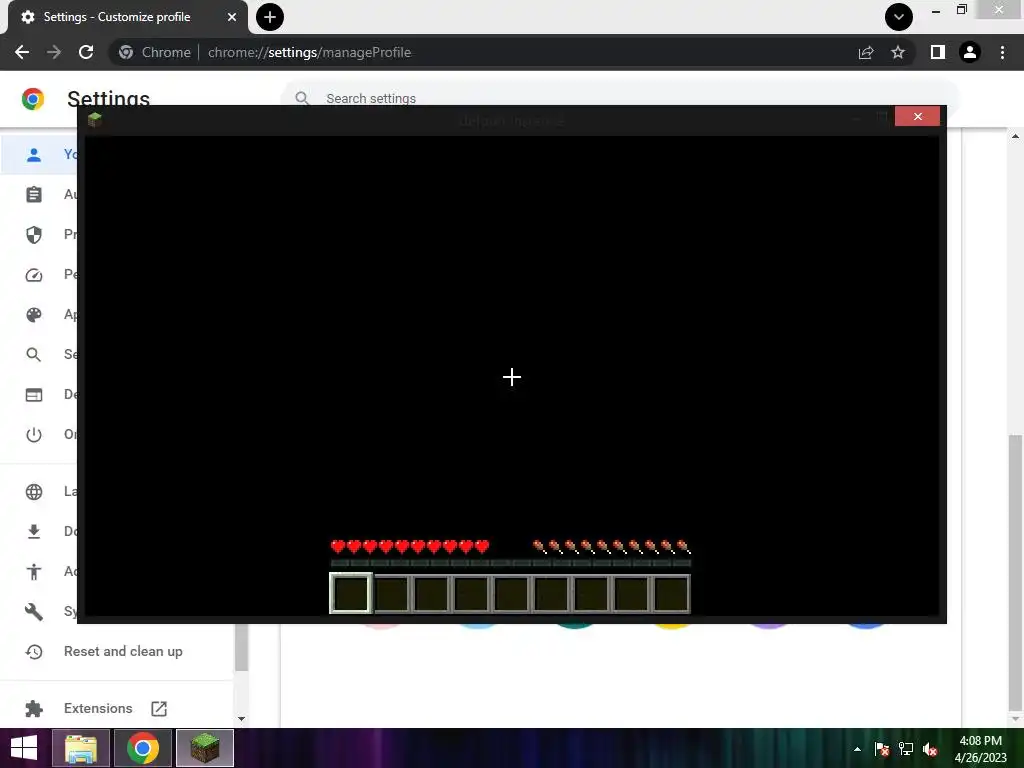Switch to Chrome from taskbar

pos(143,748)
